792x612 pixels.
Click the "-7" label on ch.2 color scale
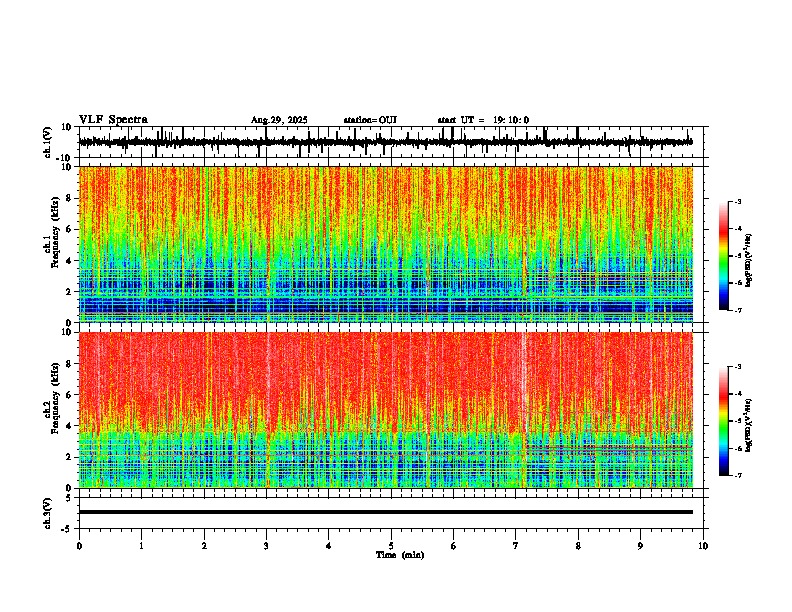(737, 475)
